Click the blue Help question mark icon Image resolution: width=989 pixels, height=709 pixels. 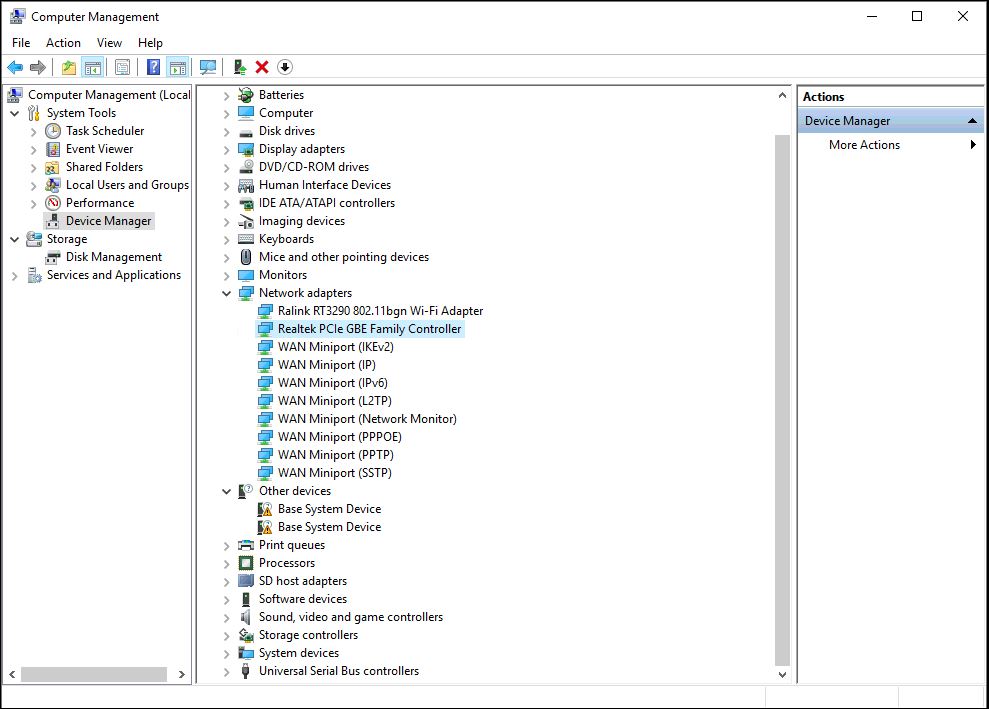pyautogui.click(x=153, y=67)
